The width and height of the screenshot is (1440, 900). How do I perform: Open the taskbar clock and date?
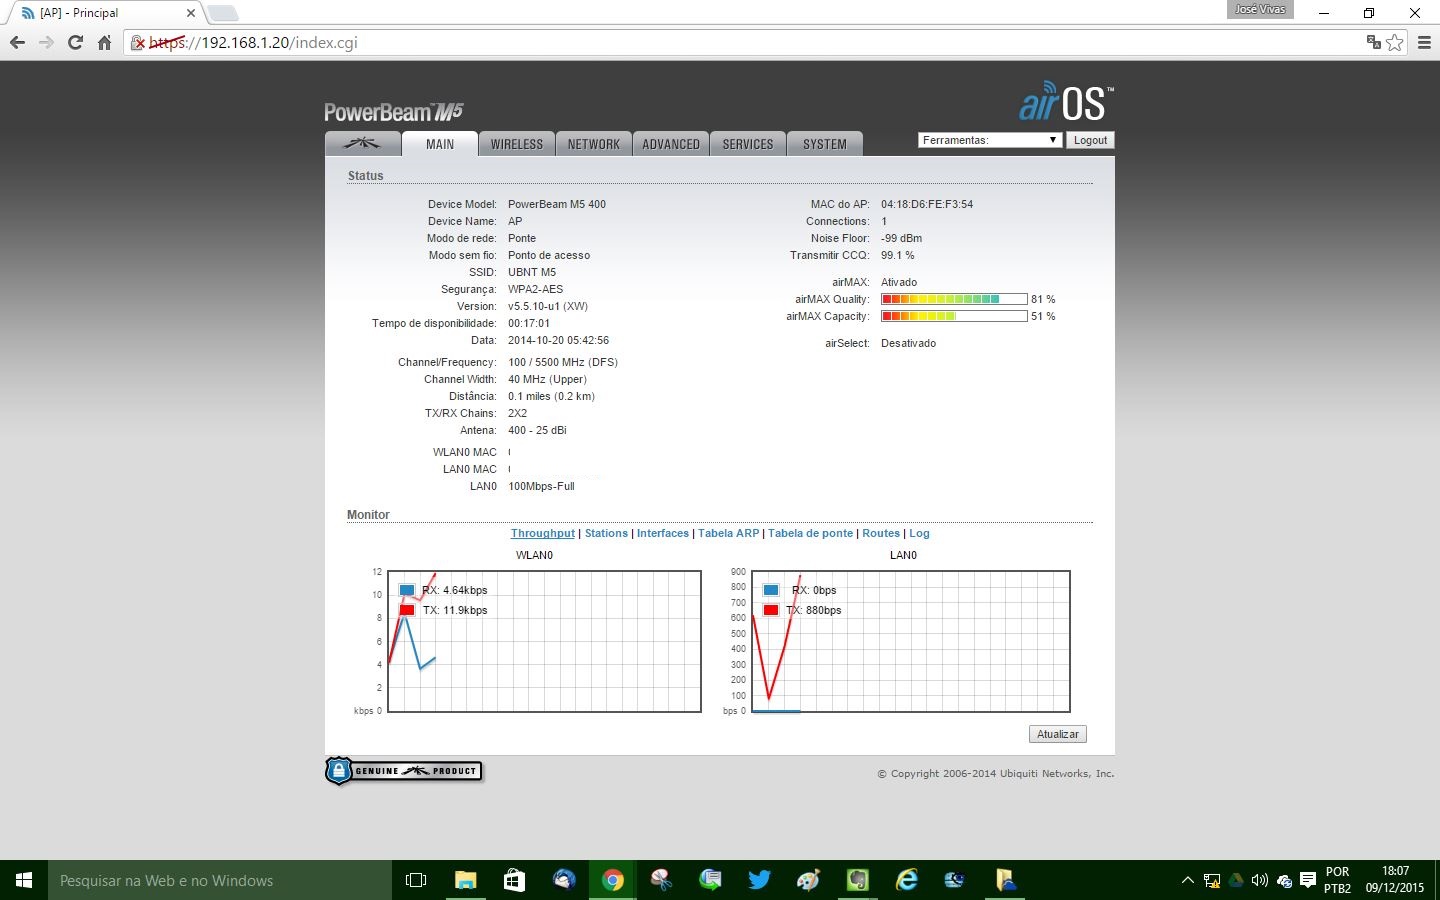pos(1395,880)
